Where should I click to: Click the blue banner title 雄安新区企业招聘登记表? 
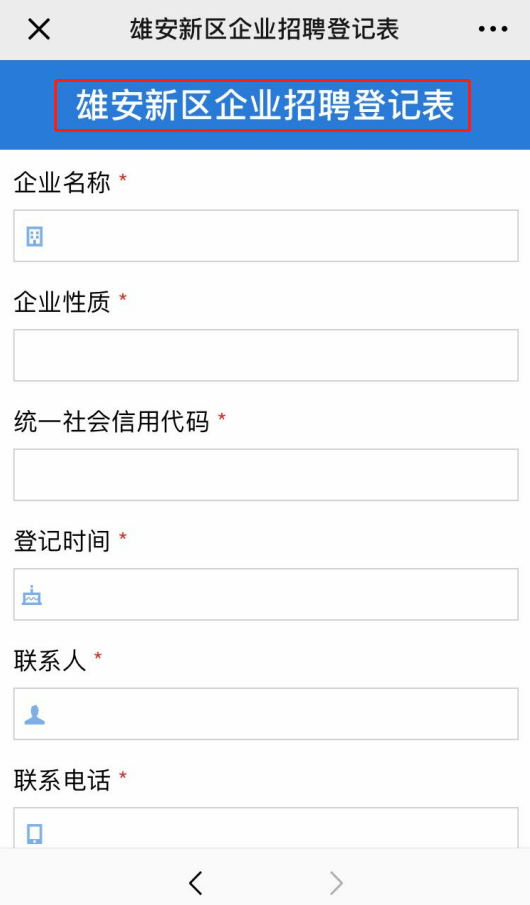(x=263, y=106)
